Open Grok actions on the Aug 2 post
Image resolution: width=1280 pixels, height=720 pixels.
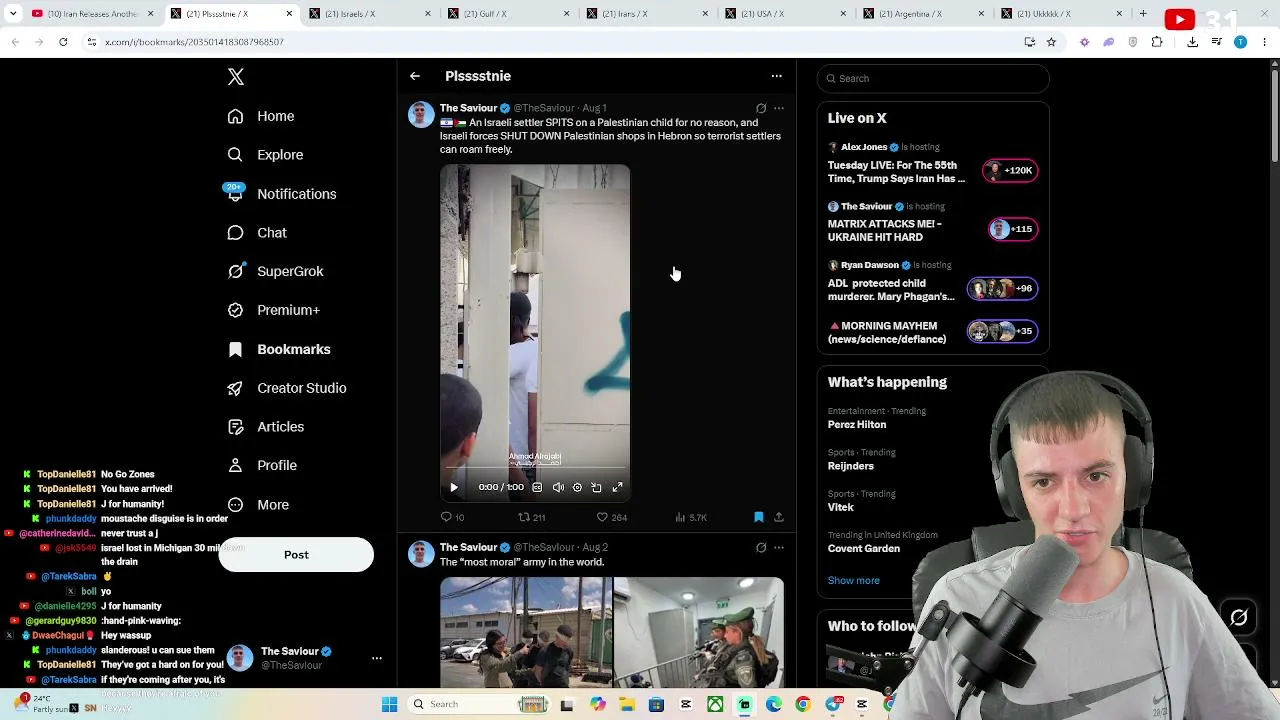coord(761,548)
